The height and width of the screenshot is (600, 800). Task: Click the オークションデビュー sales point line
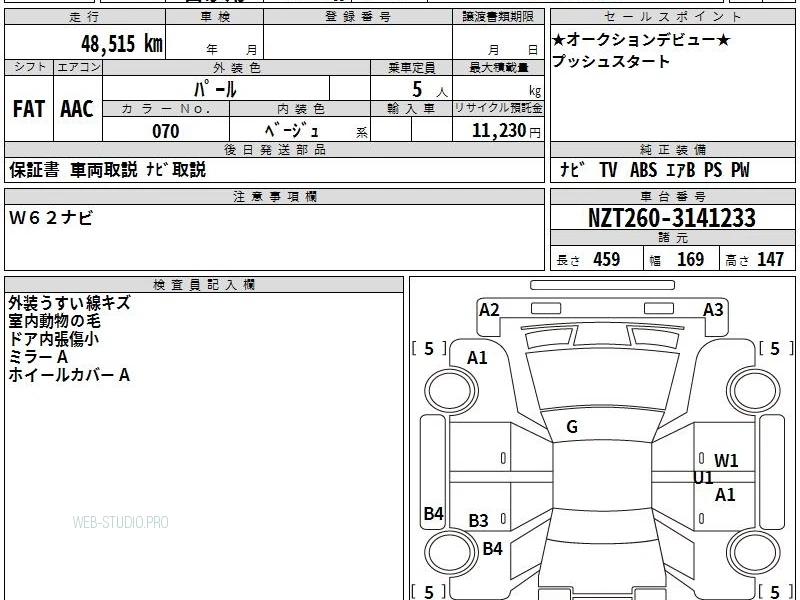pos(641,40)
